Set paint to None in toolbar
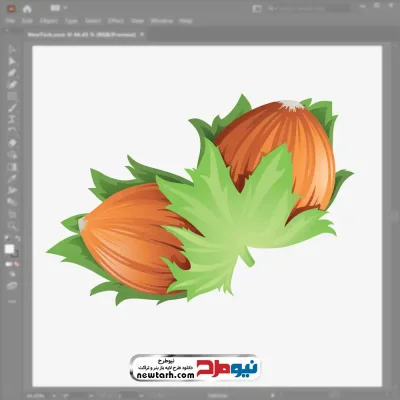 (x=16, y=264)
